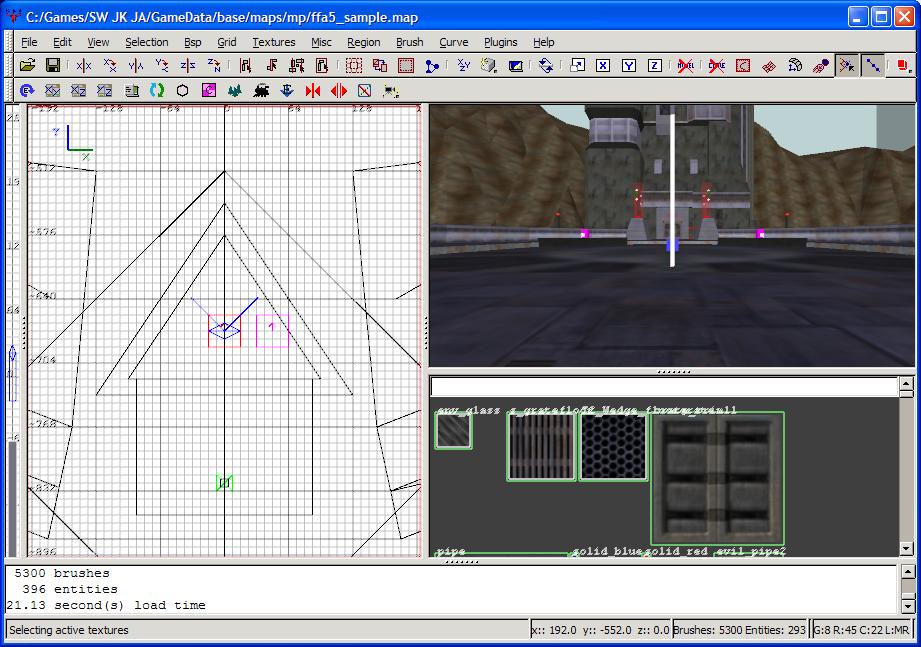Click the magenta C square icon
This screenshot has height=647, width=921.
[x=209, y=90]
